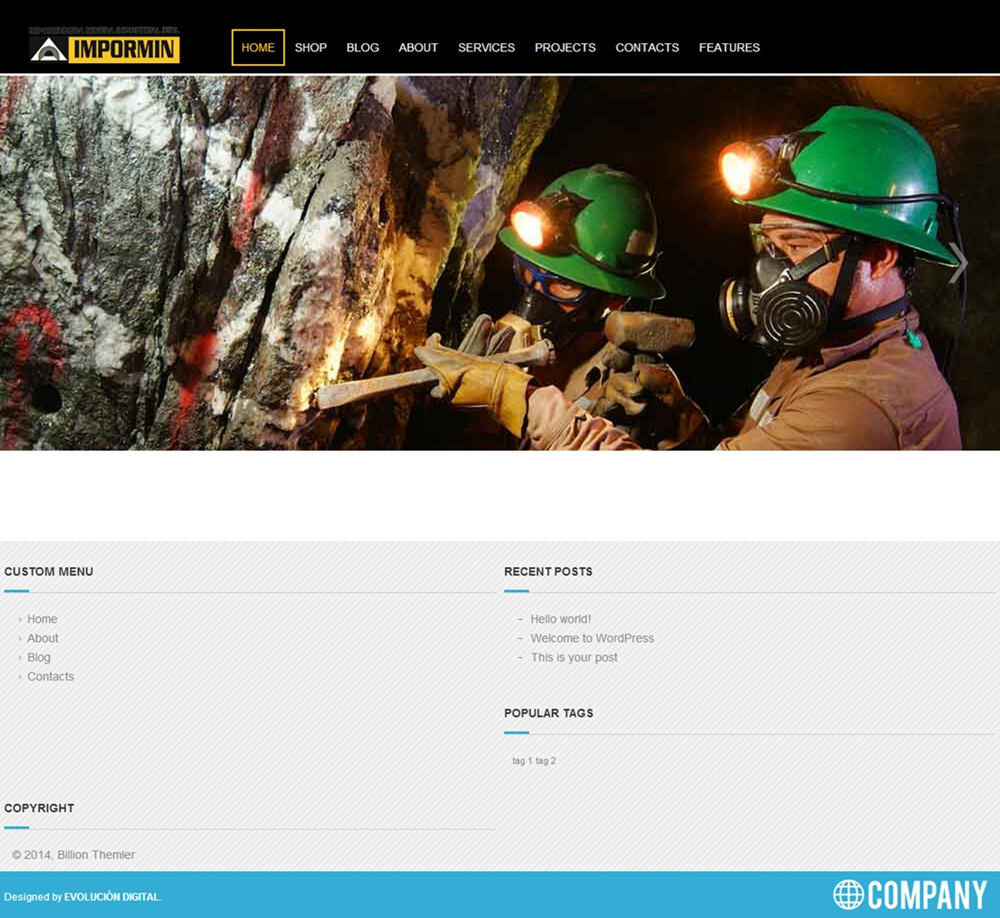Advance slider with the right arrow

click(x=957, y=263)
